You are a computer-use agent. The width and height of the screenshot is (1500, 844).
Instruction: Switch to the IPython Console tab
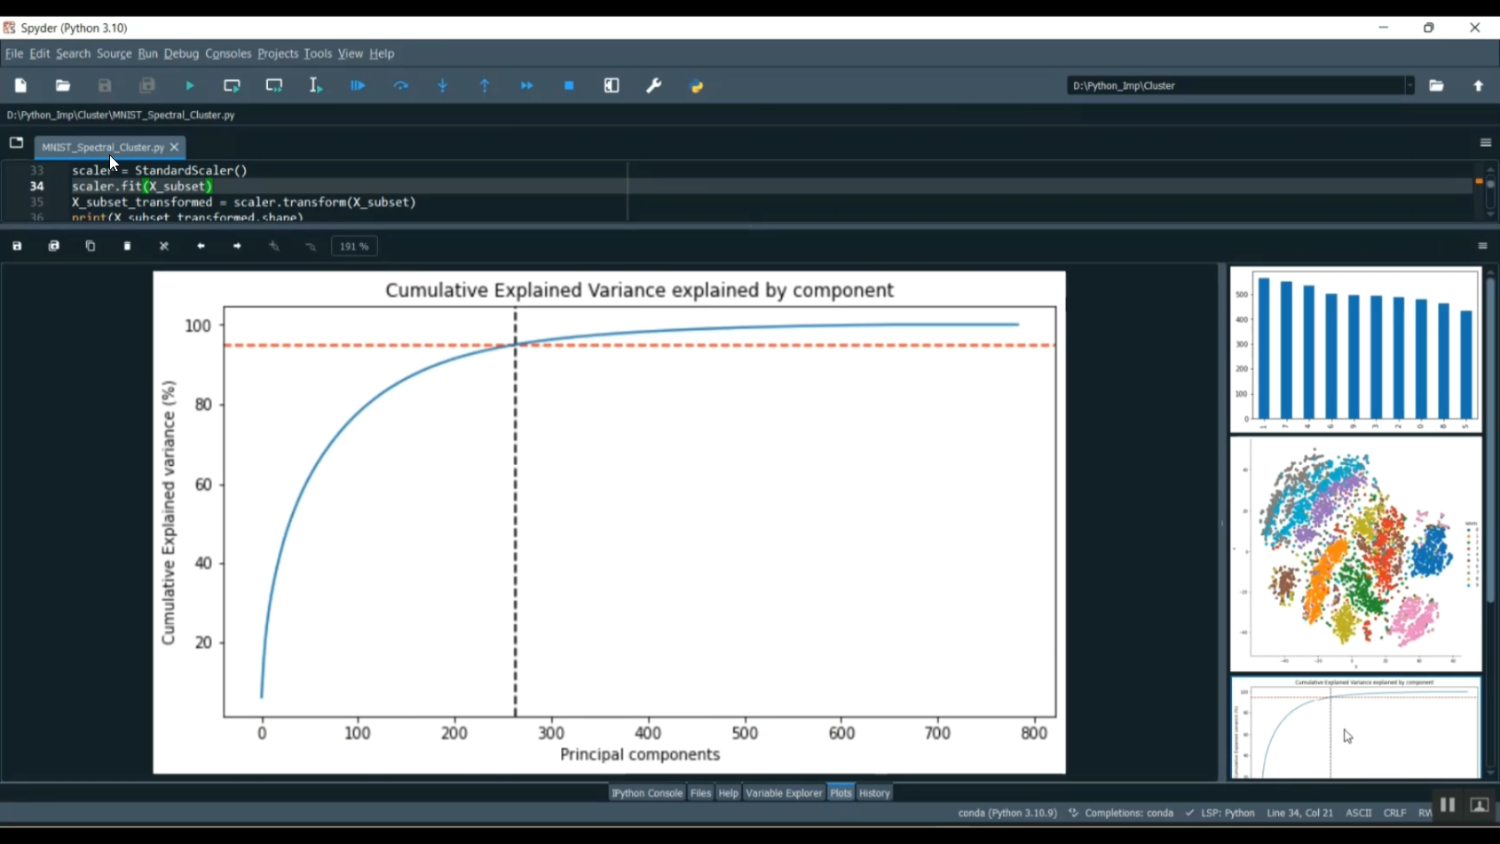647,793
